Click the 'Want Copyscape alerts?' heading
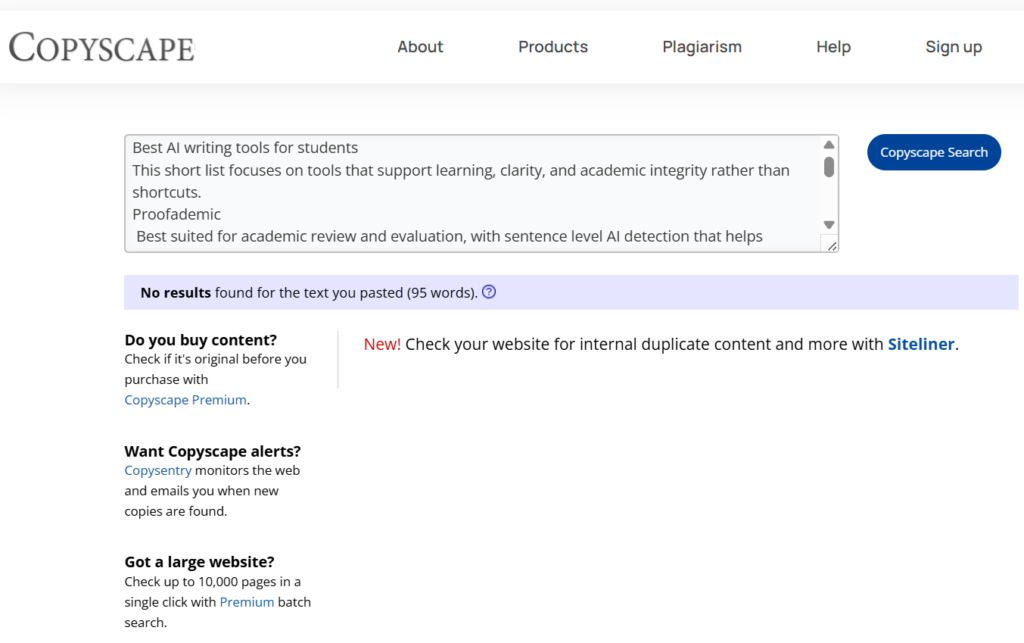 212,451
